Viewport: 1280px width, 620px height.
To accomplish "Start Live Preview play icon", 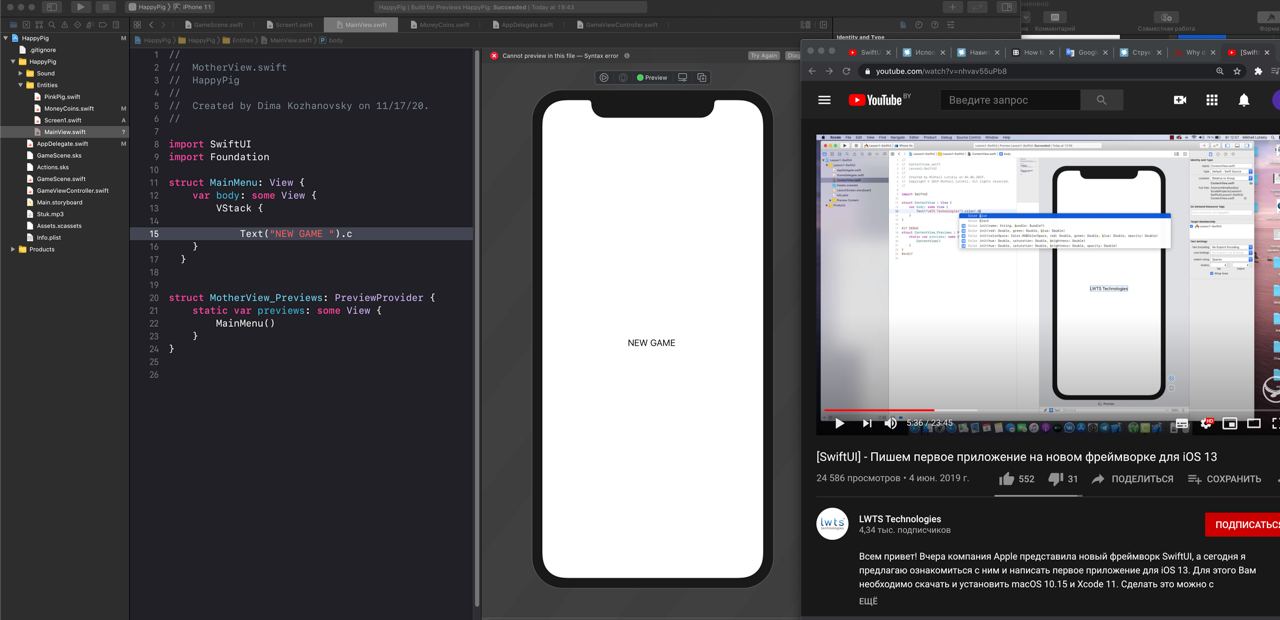I will coord(604,77).
